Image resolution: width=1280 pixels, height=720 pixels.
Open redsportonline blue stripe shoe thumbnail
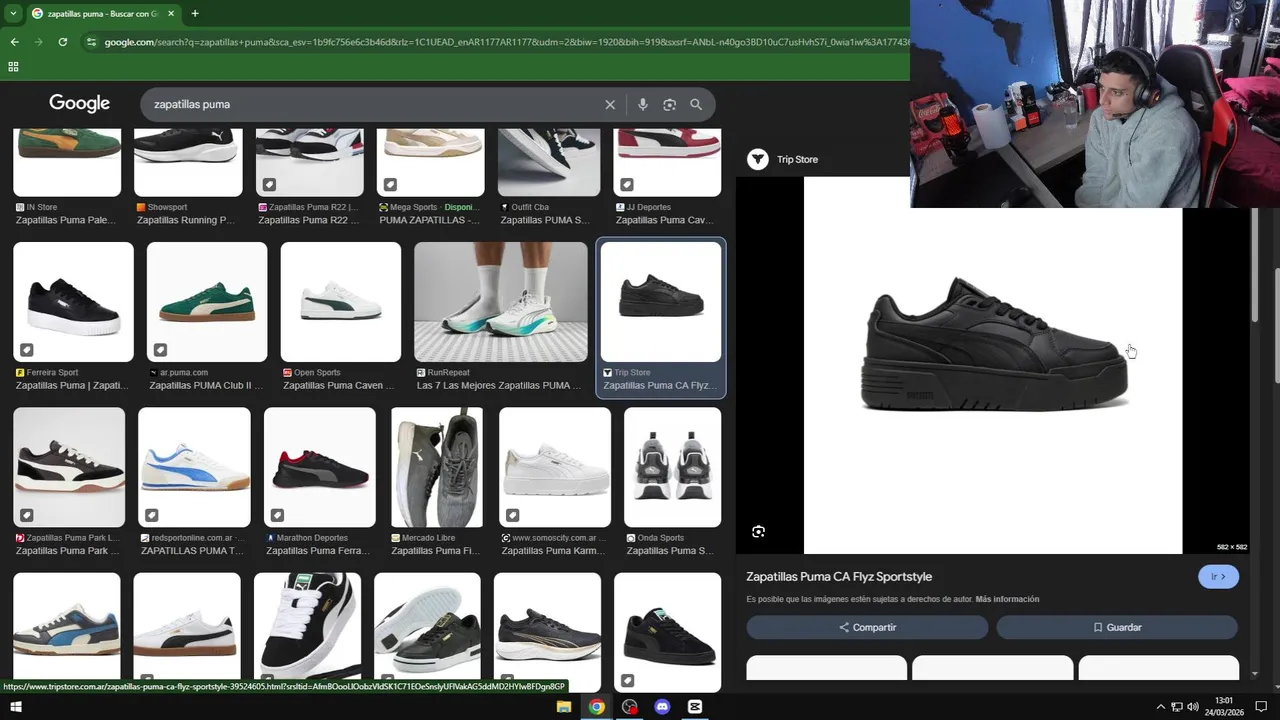point(194,467)
